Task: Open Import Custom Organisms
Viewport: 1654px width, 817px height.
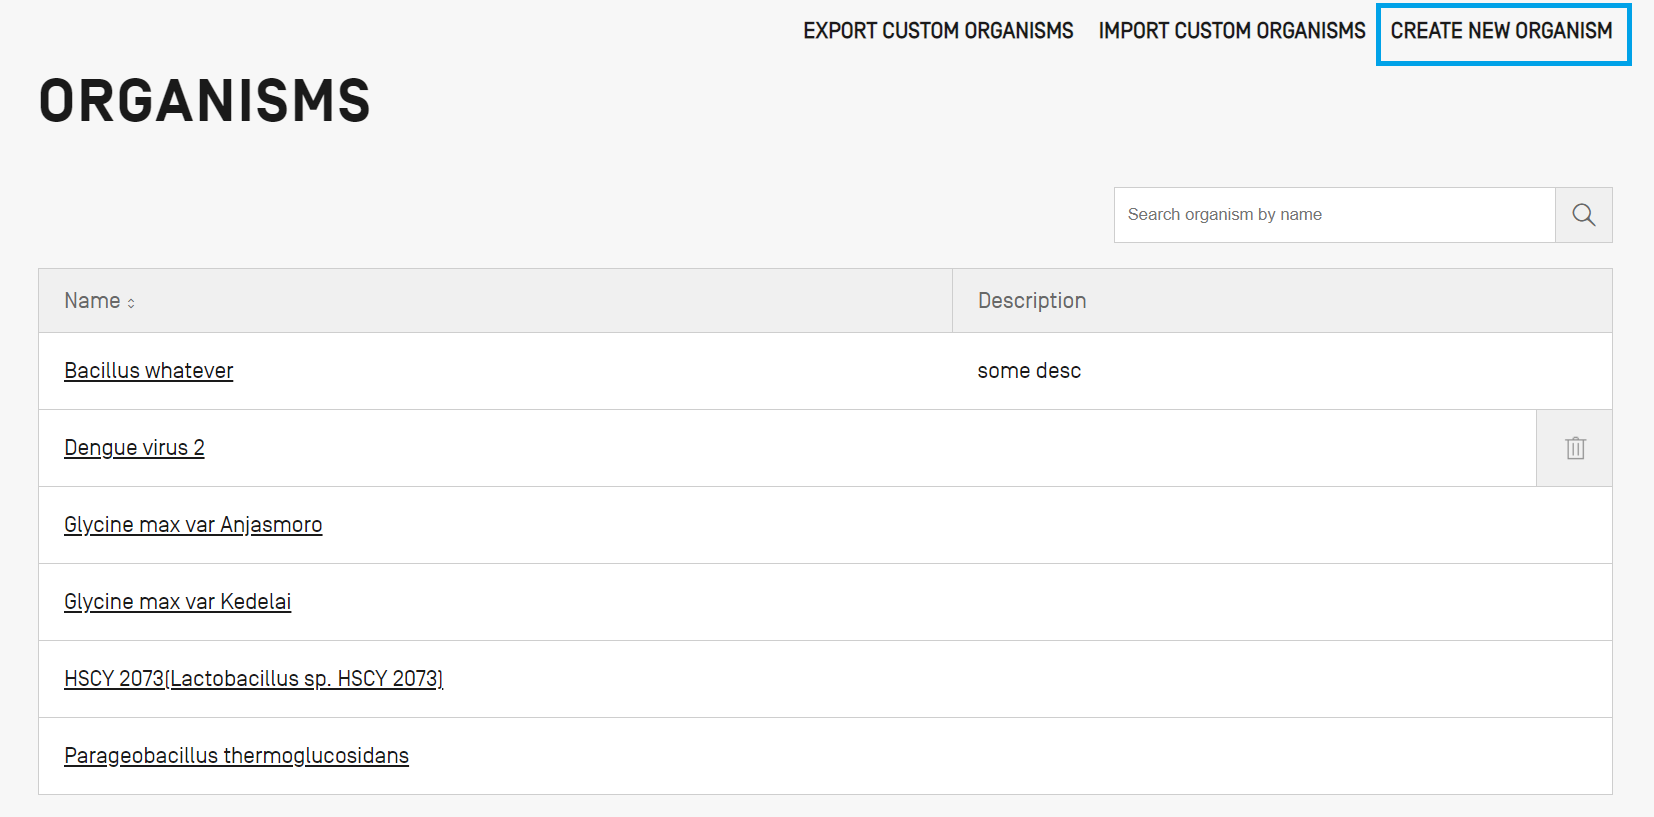Action: [1231, 31]
